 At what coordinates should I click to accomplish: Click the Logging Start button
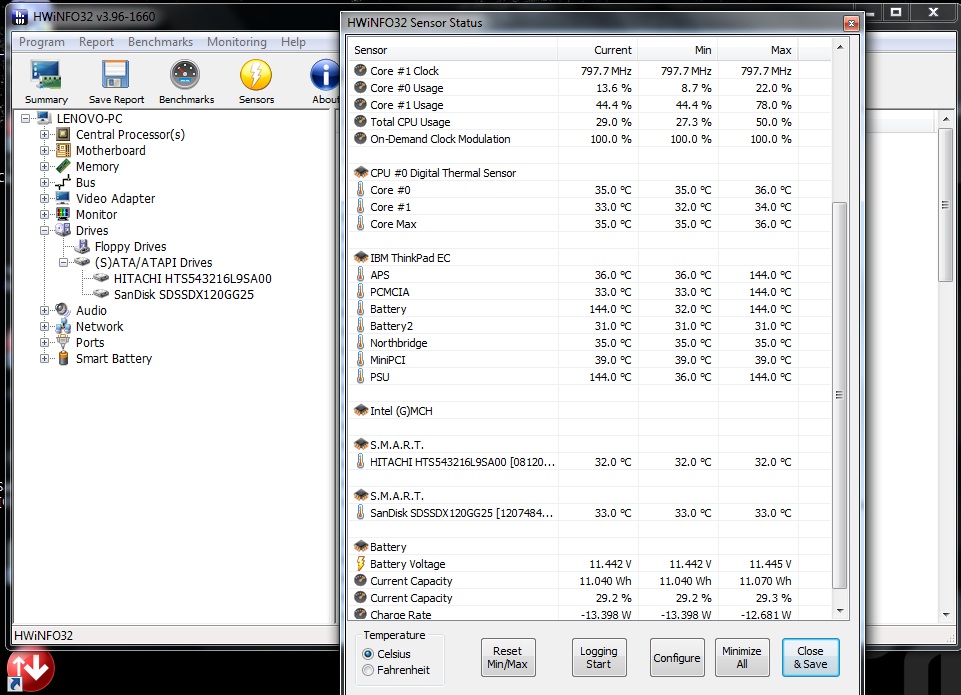(599, 657)
